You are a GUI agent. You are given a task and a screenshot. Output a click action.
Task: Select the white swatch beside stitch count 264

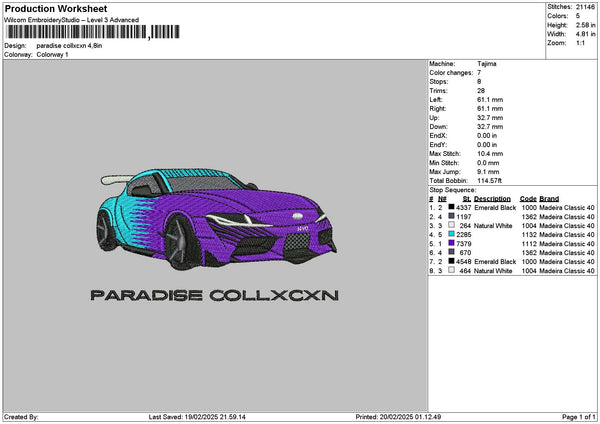(452, 225)
